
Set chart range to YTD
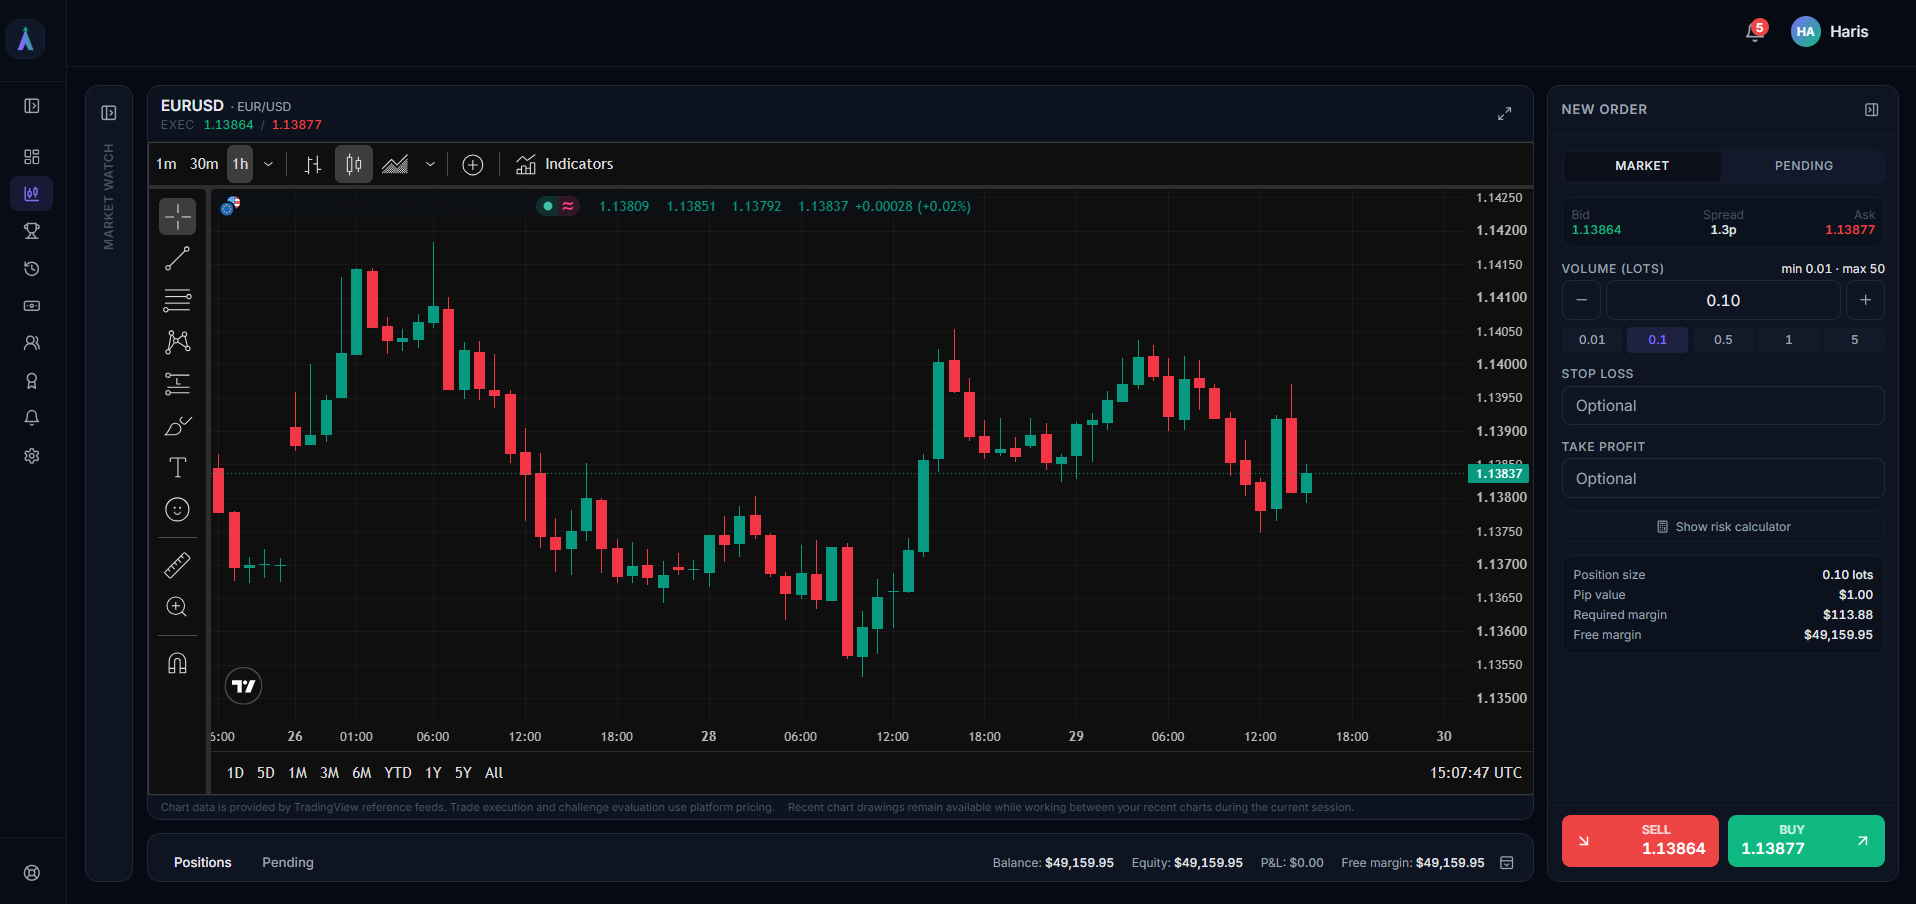[398, 773]
